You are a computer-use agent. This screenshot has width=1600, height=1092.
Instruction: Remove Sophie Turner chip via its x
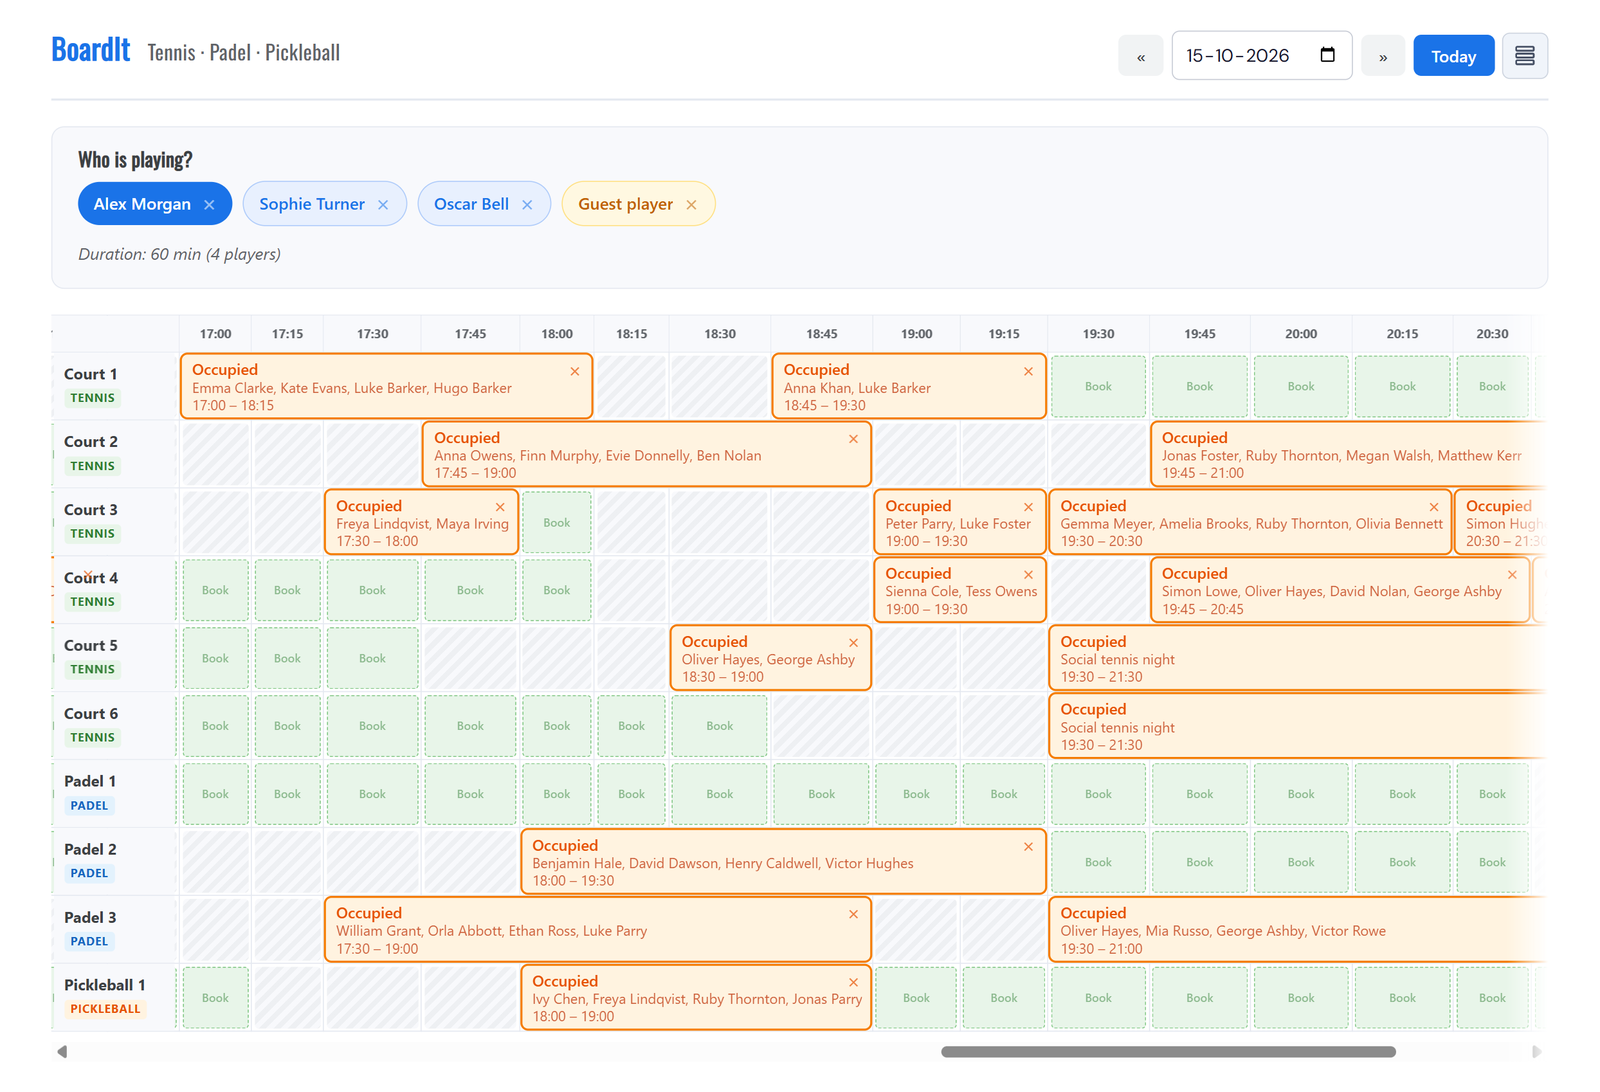point(383,205)
